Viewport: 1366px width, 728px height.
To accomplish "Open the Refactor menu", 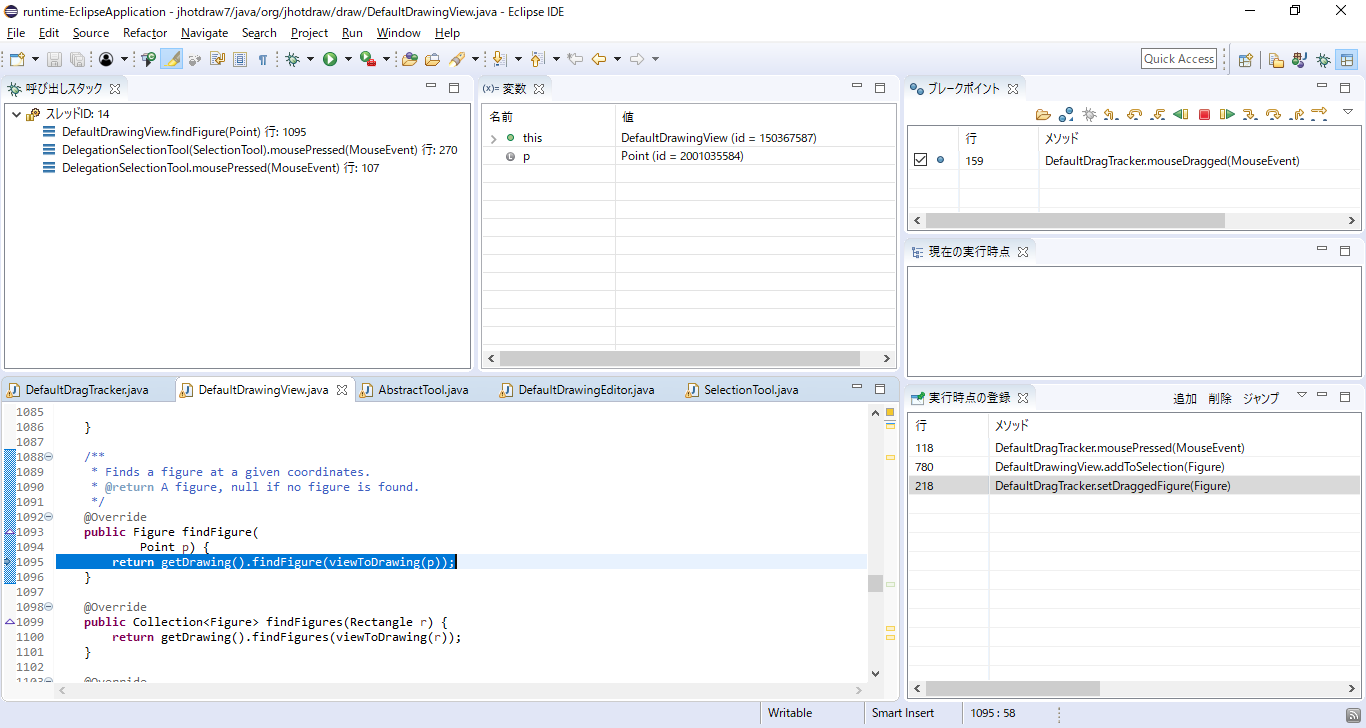I will tap(145, 33).
